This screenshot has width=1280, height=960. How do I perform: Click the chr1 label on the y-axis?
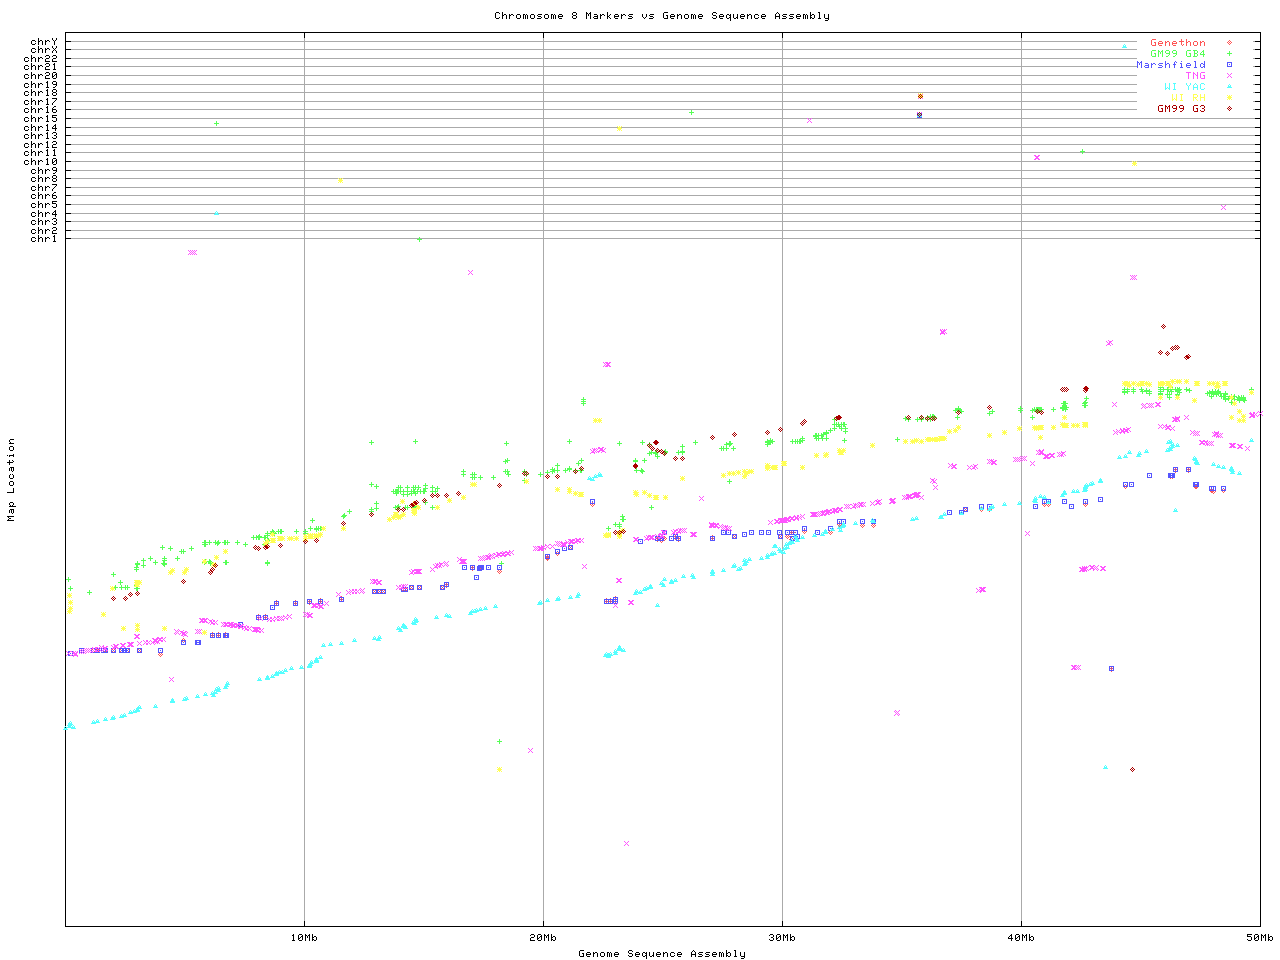pyautogui.click(x=44, y=239)
